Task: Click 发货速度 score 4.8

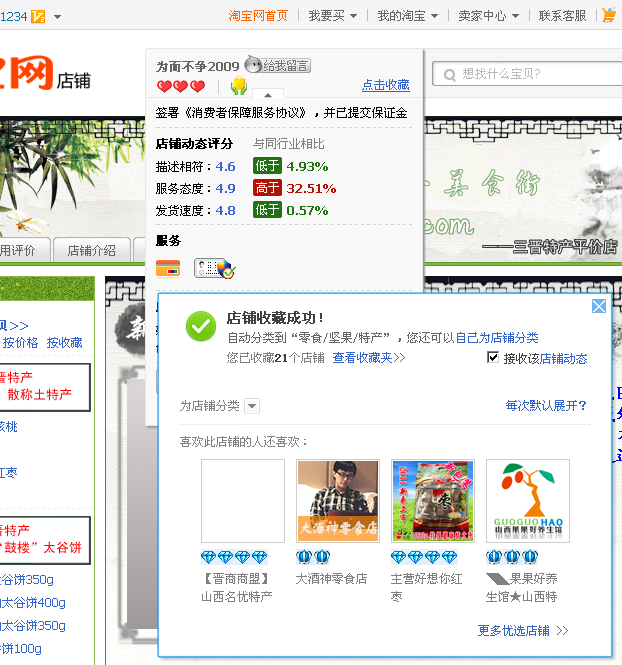Action: click(x=225, y=210)
